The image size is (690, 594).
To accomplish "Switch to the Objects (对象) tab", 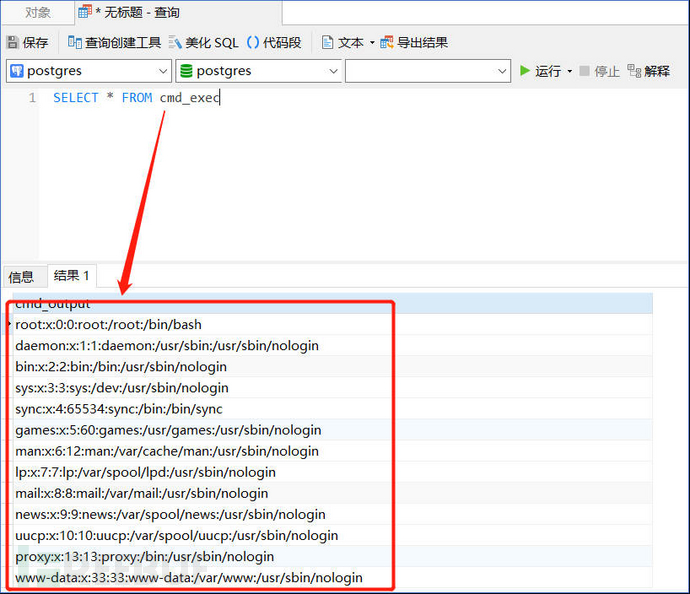I will [x=38, y=12].
